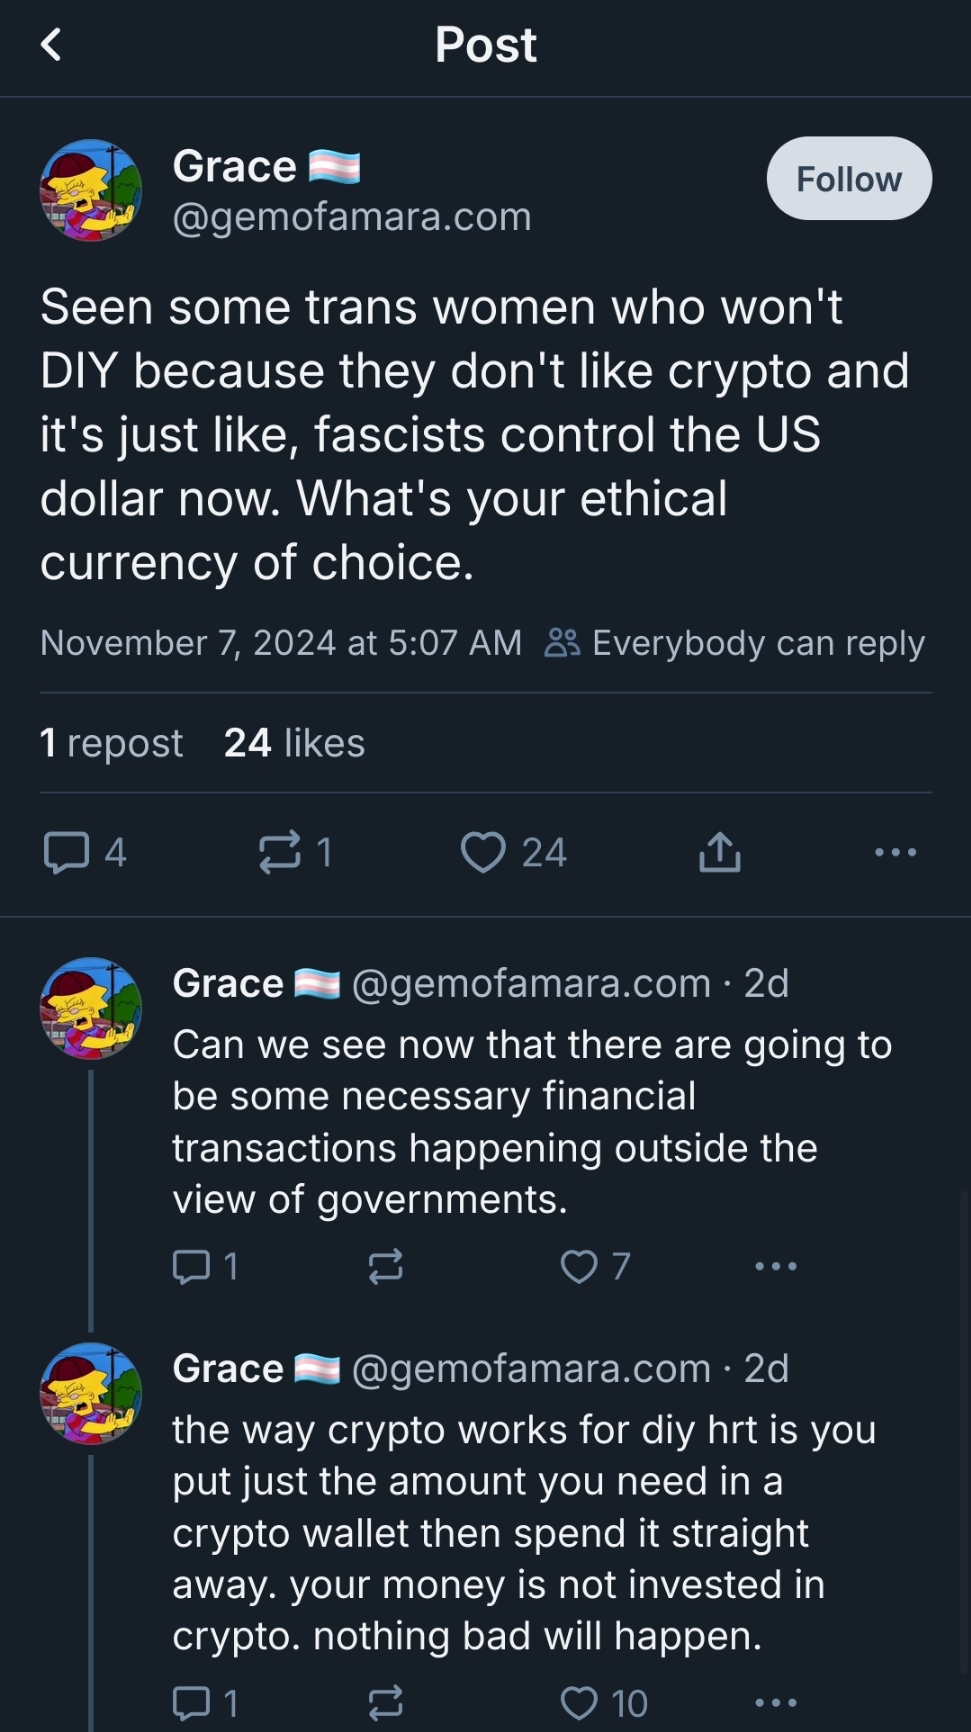View the 24 likes list
The height and width of the screenshot is (1732, 971).
294,743
